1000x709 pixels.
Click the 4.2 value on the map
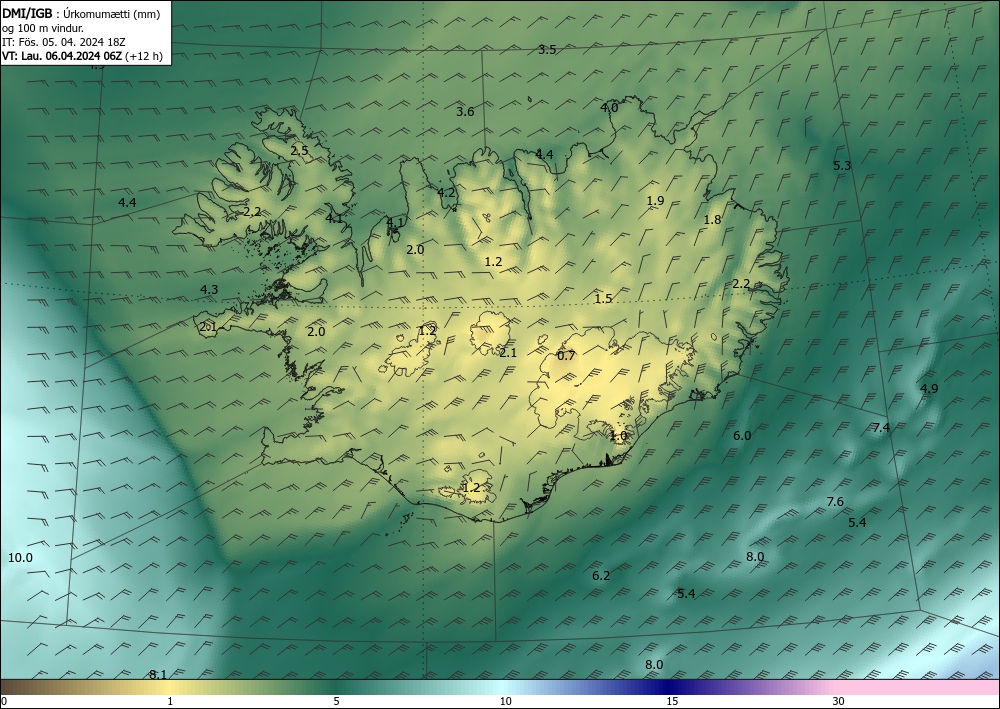(446, 193)
